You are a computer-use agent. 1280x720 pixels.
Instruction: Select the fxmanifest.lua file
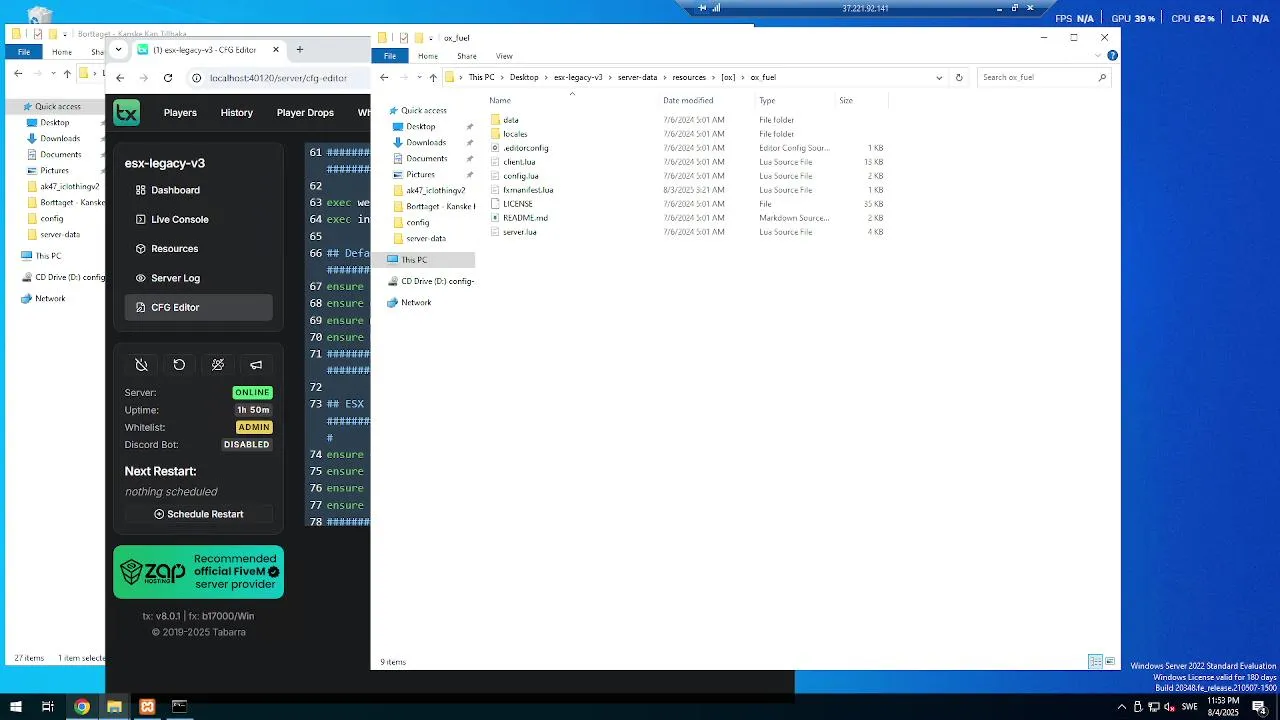(528, 190)
